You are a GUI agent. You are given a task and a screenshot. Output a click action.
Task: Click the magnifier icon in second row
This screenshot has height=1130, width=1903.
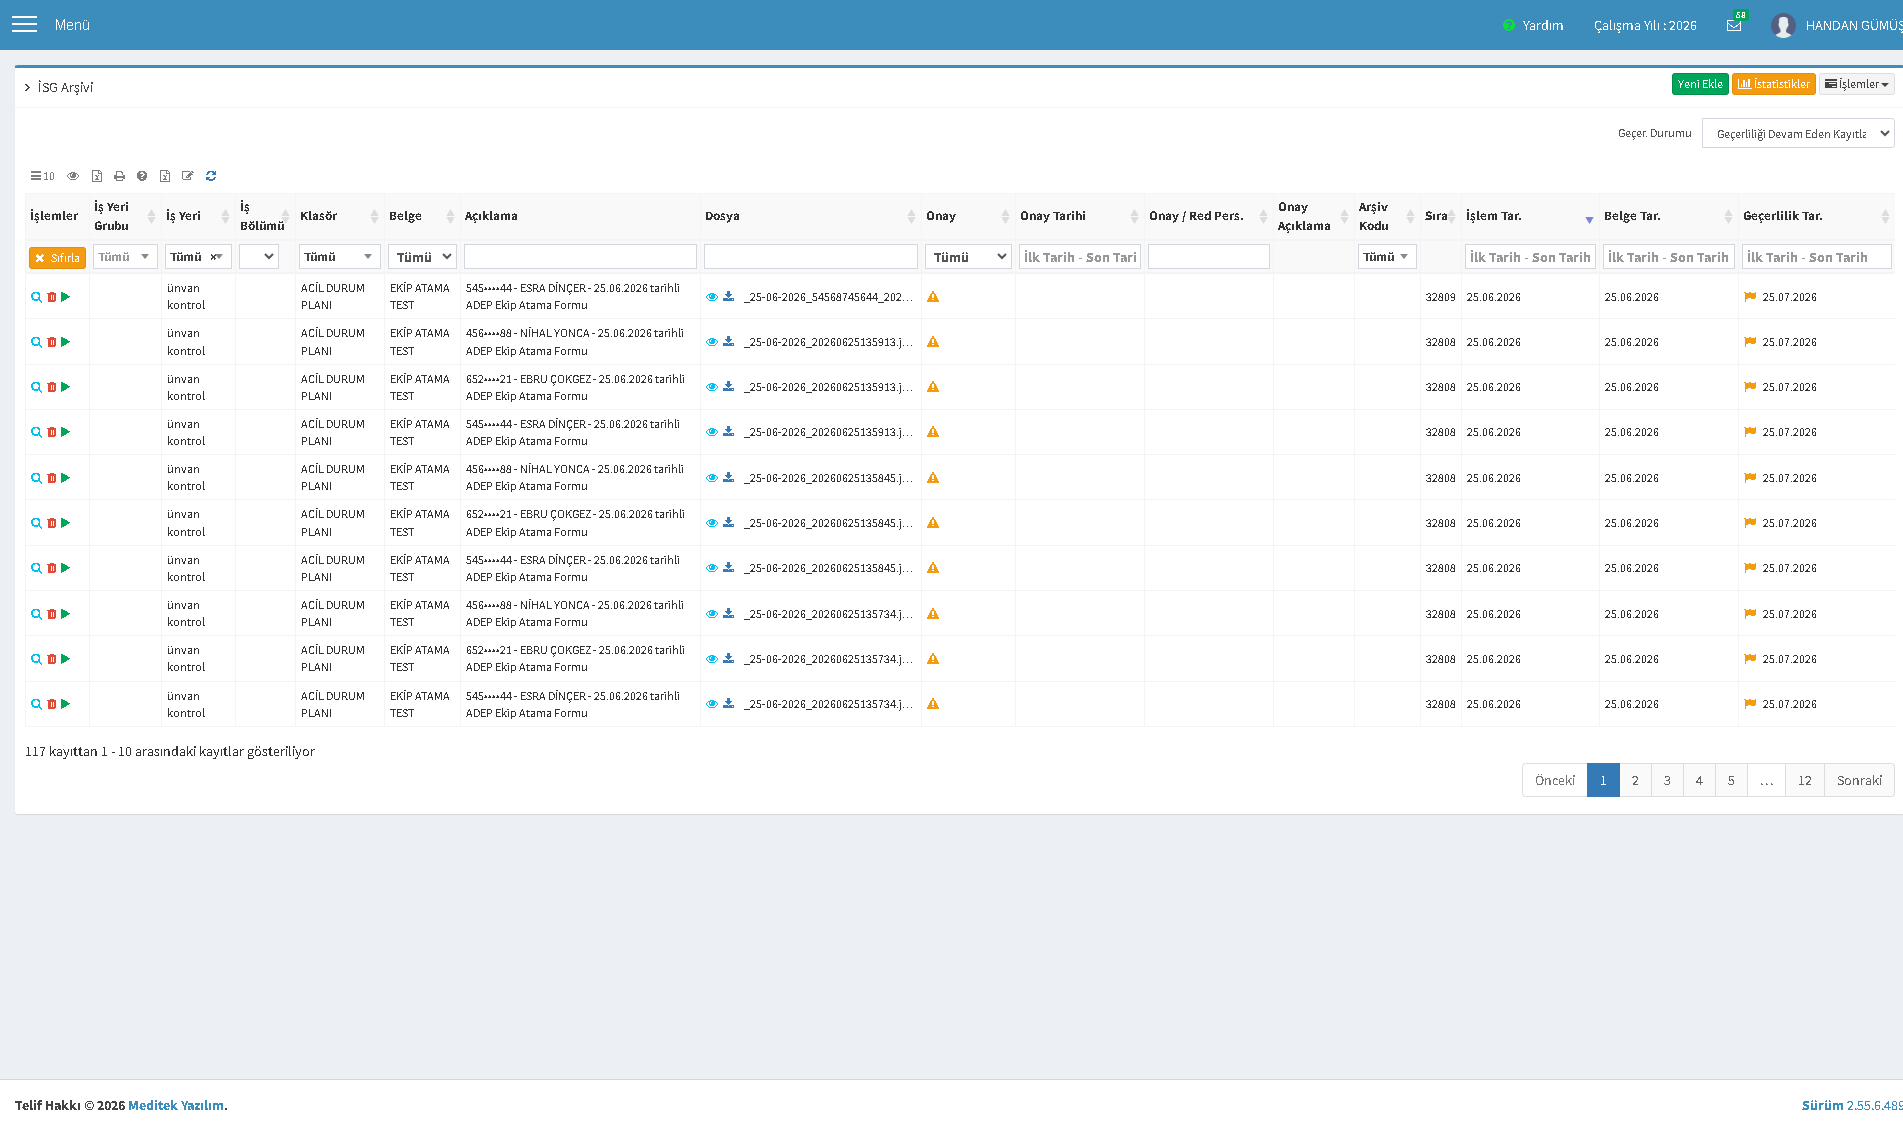click(37, 342)
